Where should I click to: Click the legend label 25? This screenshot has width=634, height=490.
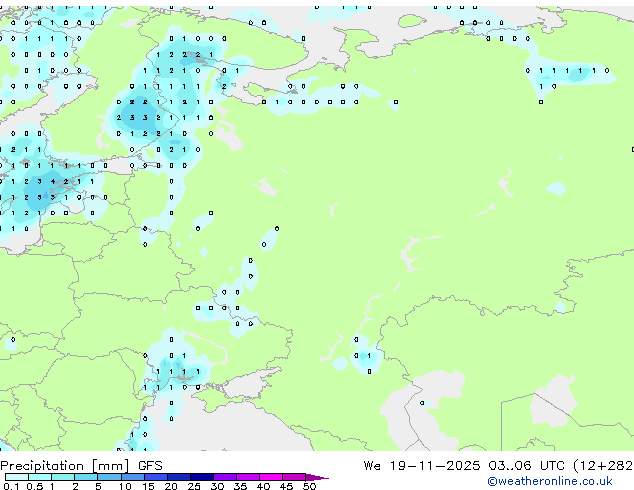(194, 486)
